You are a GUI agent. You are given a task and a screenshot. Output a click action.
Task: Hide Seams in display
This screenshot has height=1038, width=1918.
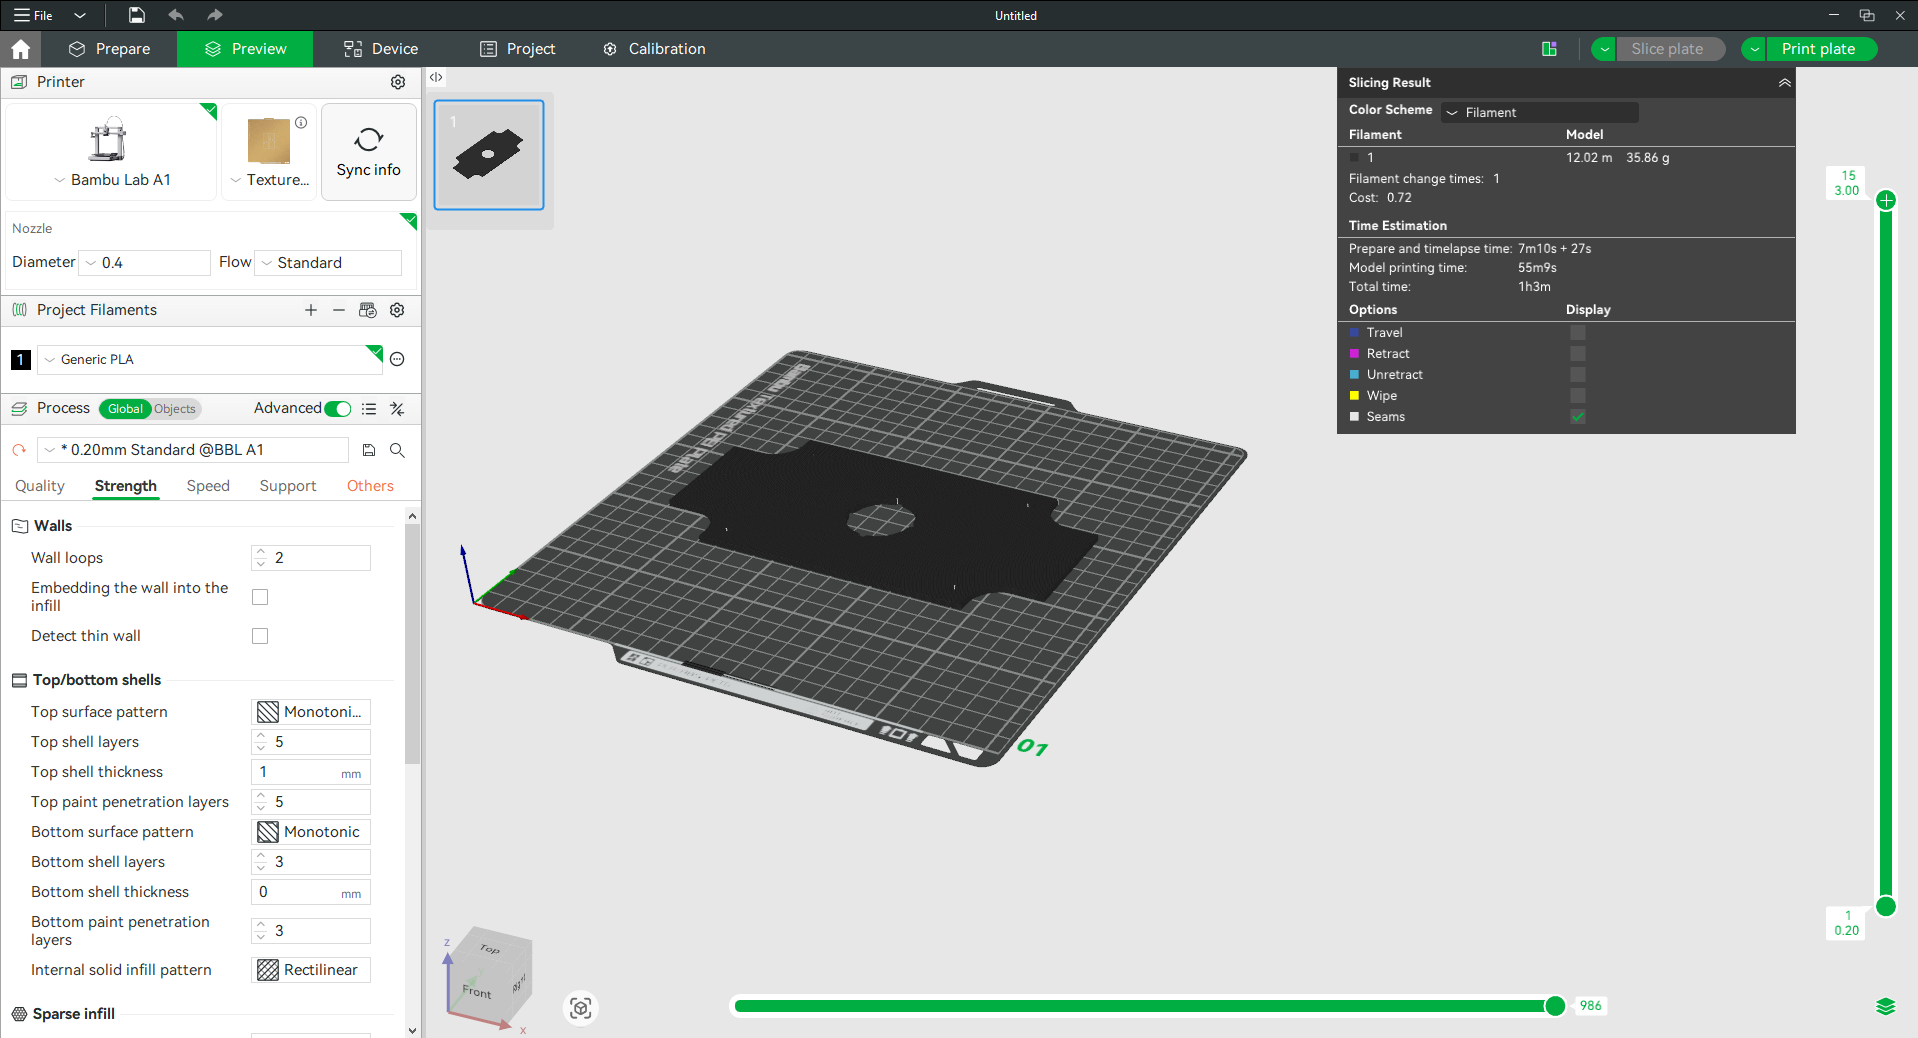1578,417
